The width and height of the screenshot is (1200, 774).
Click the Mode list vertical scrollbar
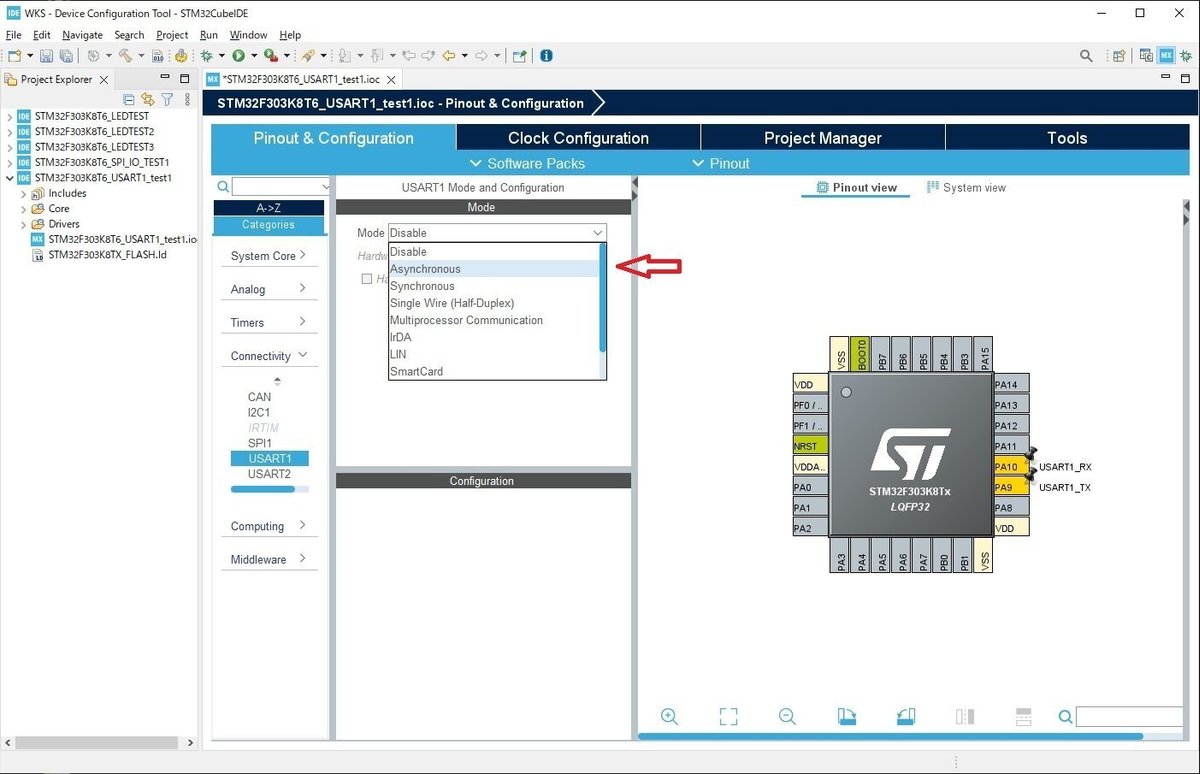(x=603, y=298)
